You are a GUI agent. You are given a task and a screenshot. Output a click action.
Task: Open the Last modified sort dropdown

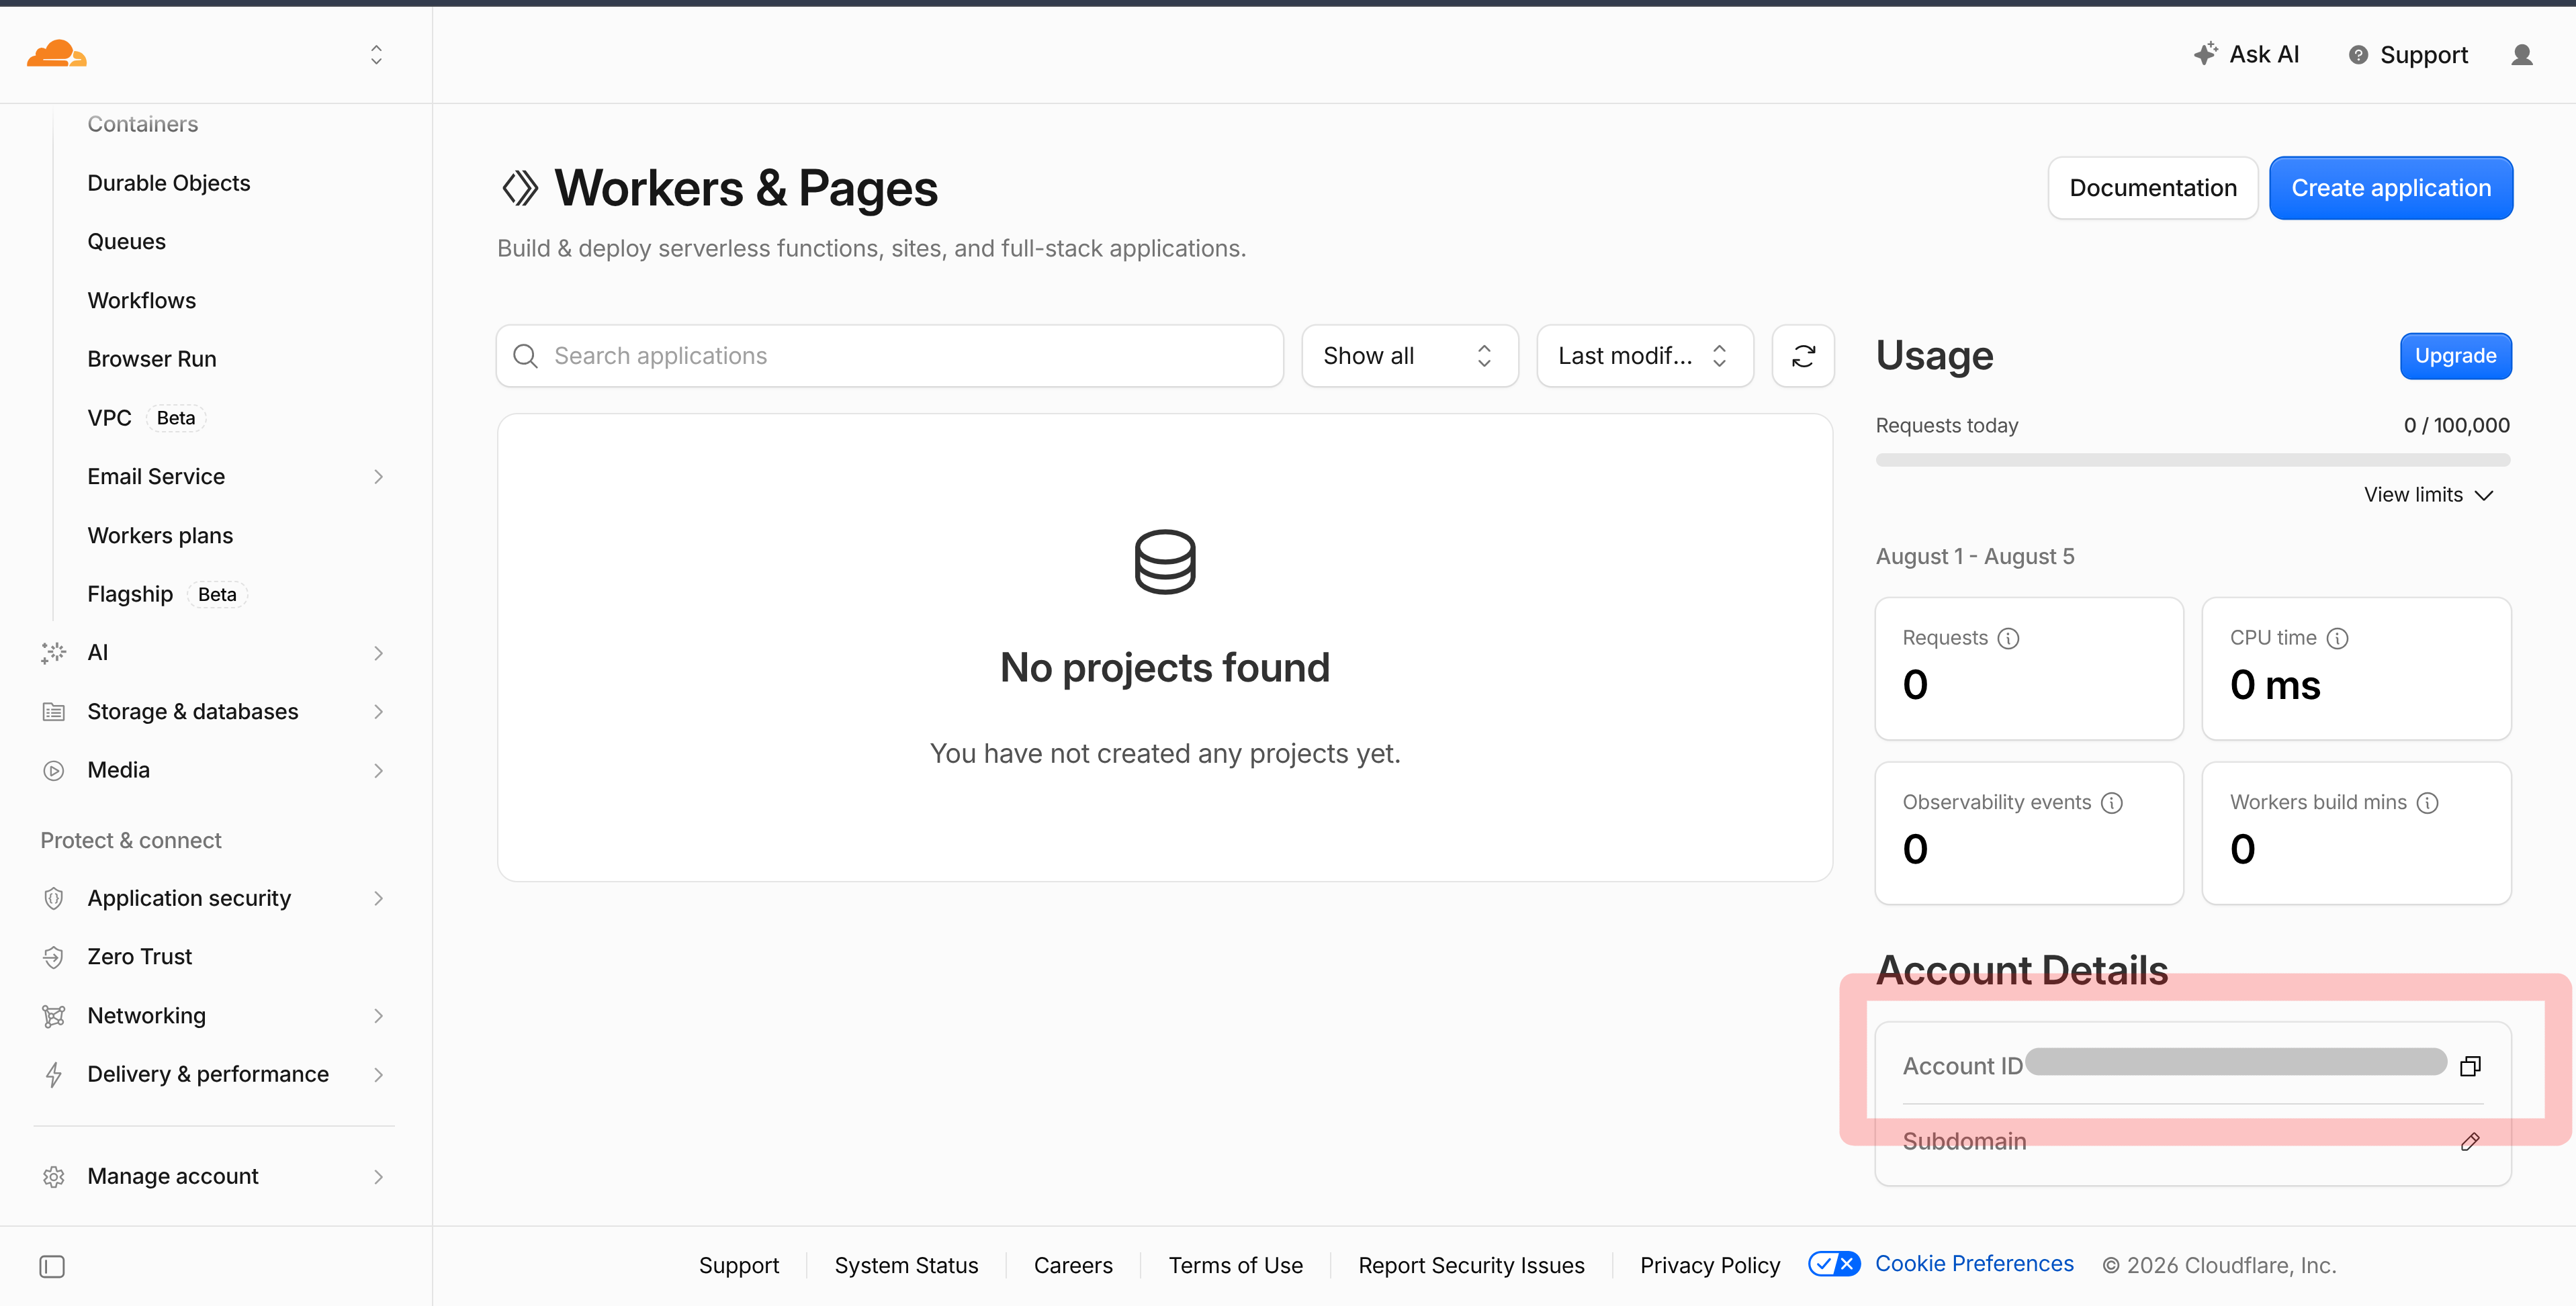[1644, 356]
